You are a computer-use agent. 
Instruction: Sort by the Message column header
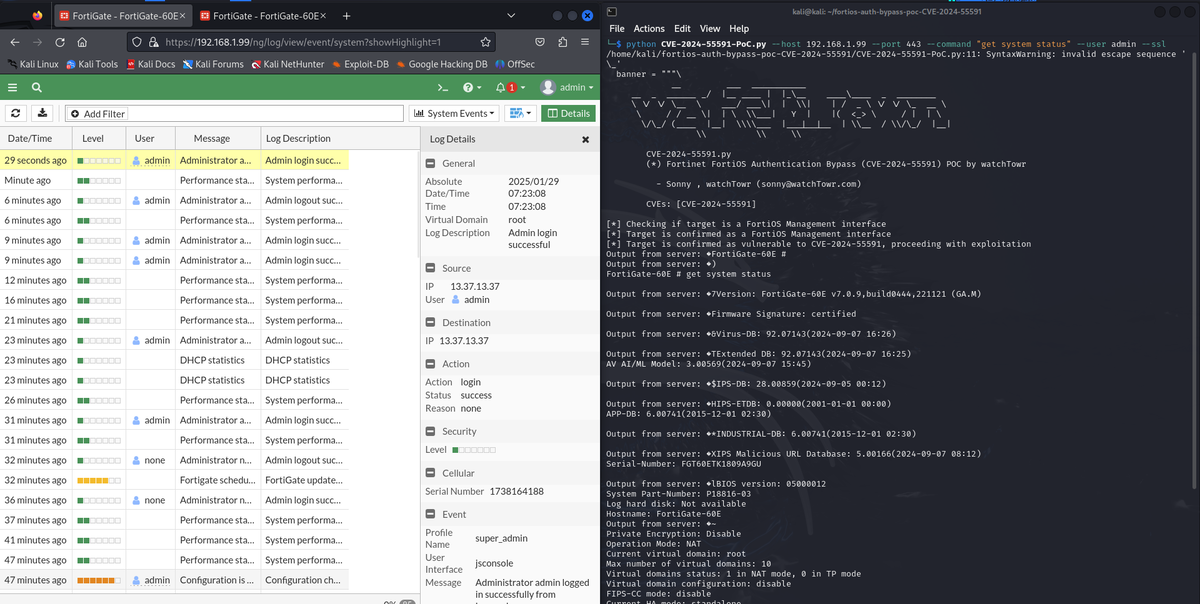217,138
